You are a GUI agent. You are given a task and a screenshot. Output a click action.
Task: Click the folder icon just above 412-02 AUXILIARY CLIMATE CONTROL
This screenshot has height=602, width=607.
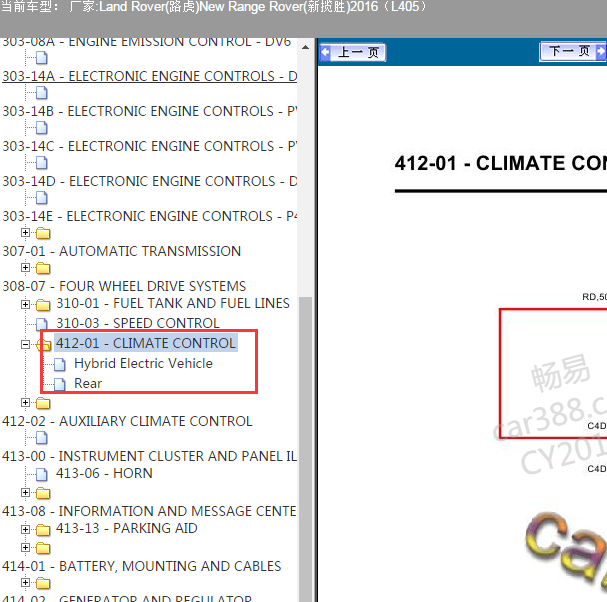[x=43, y=403]
